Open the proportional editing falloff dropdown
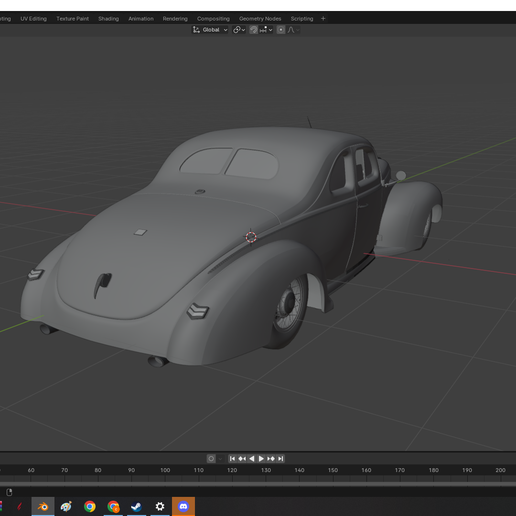This screenshot has width=516, height=516. pos(293,30)
